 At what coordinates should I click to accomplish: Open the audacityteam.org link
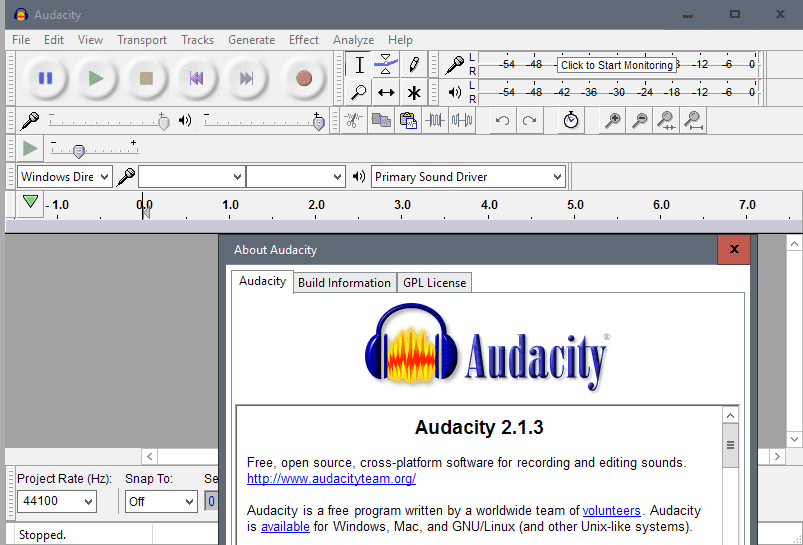[x=331, y=479]
